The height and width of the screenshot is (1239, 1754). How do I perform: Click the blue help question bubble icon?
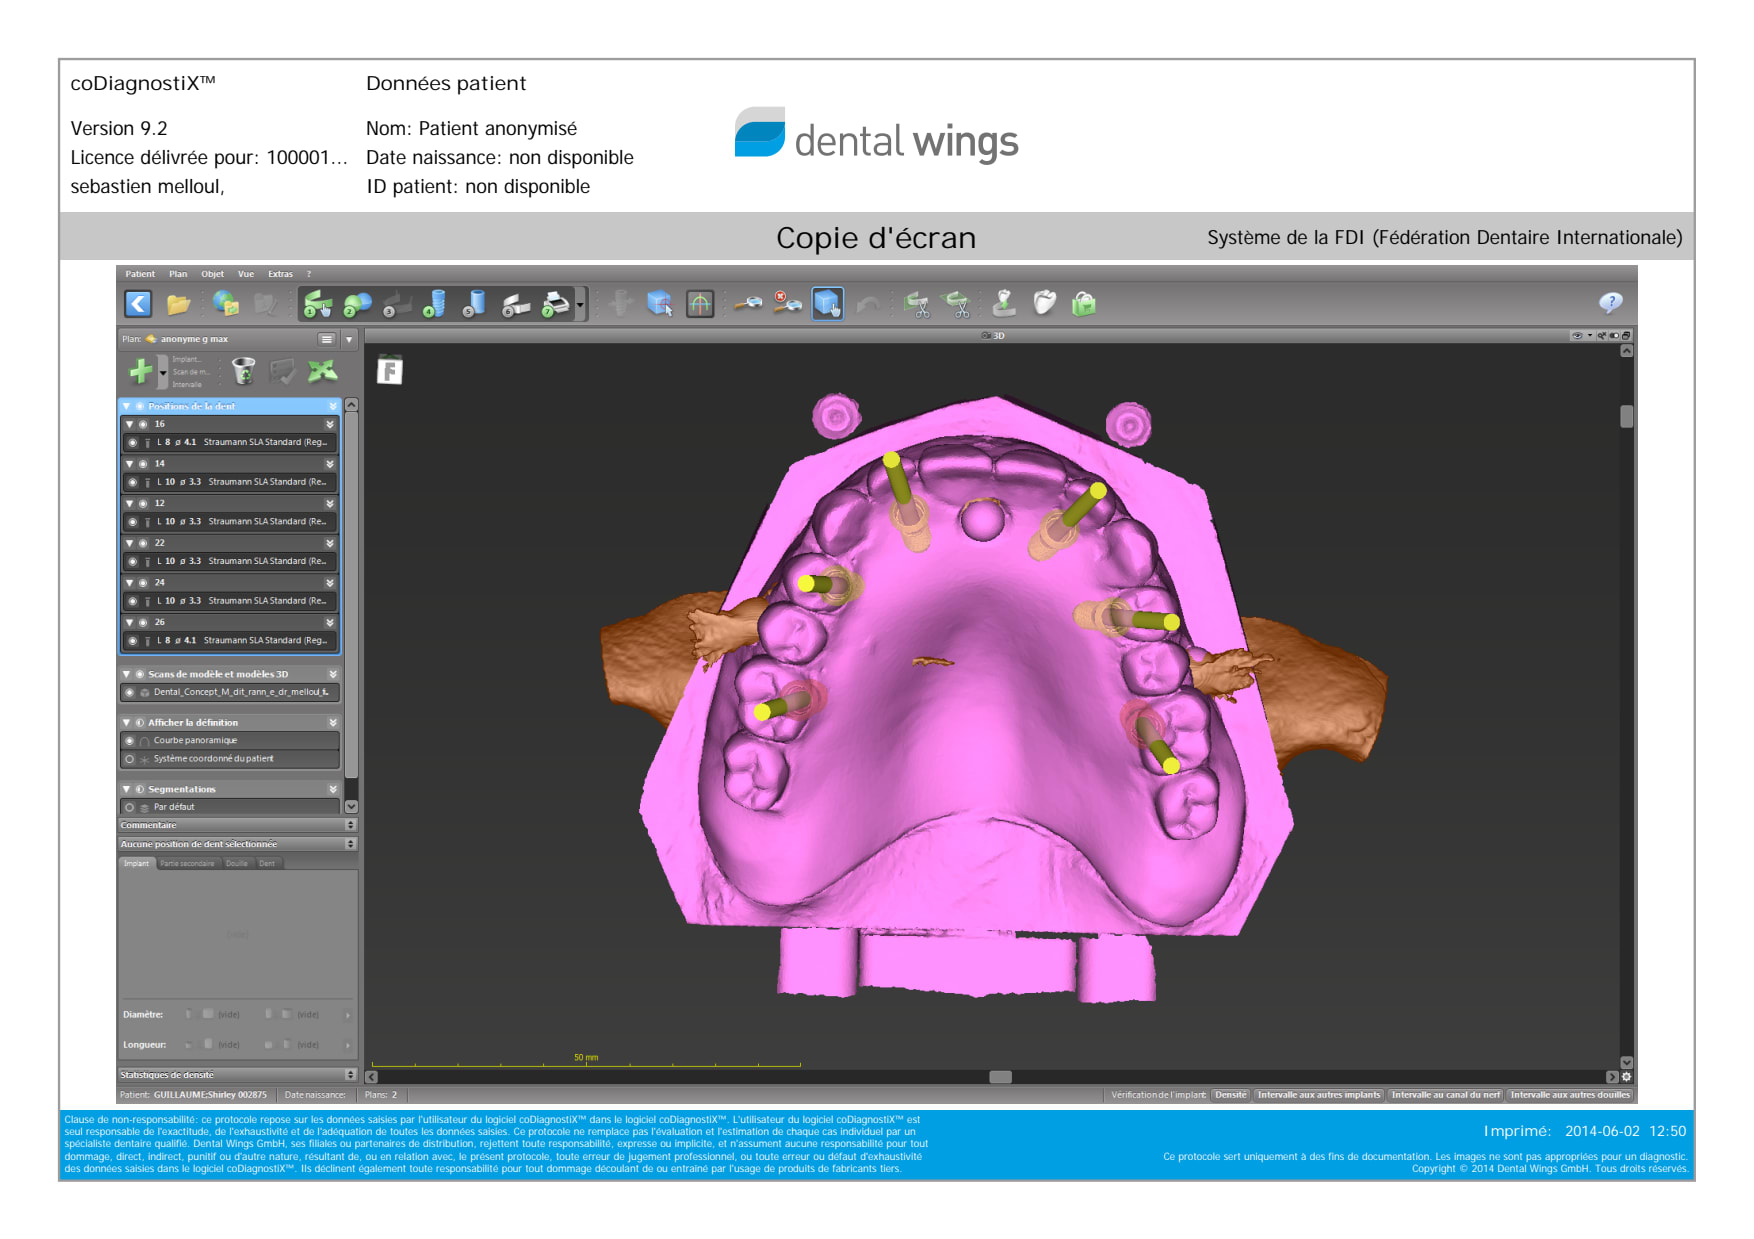click(x=1610, y=303)
